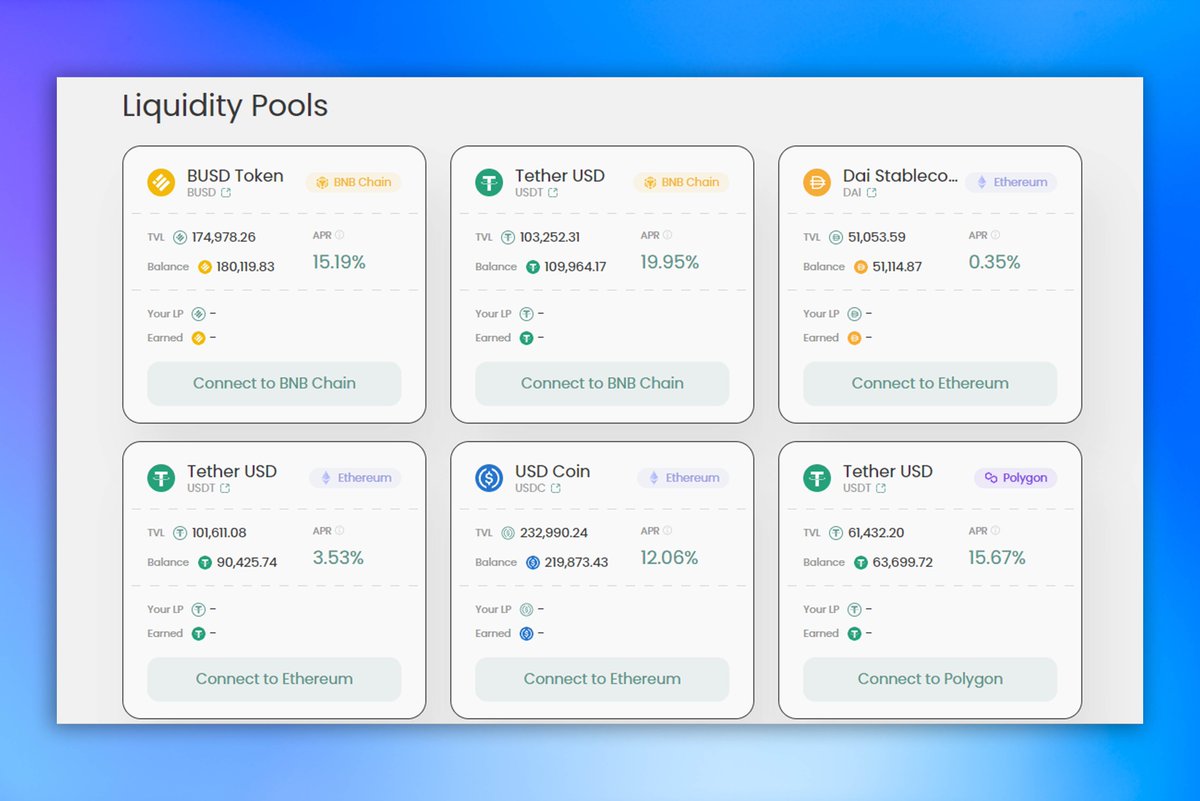Click the BNB icon inside the BNB Chain badge
The height and width of the screenshot is (801, 1200).
[321, 182]
